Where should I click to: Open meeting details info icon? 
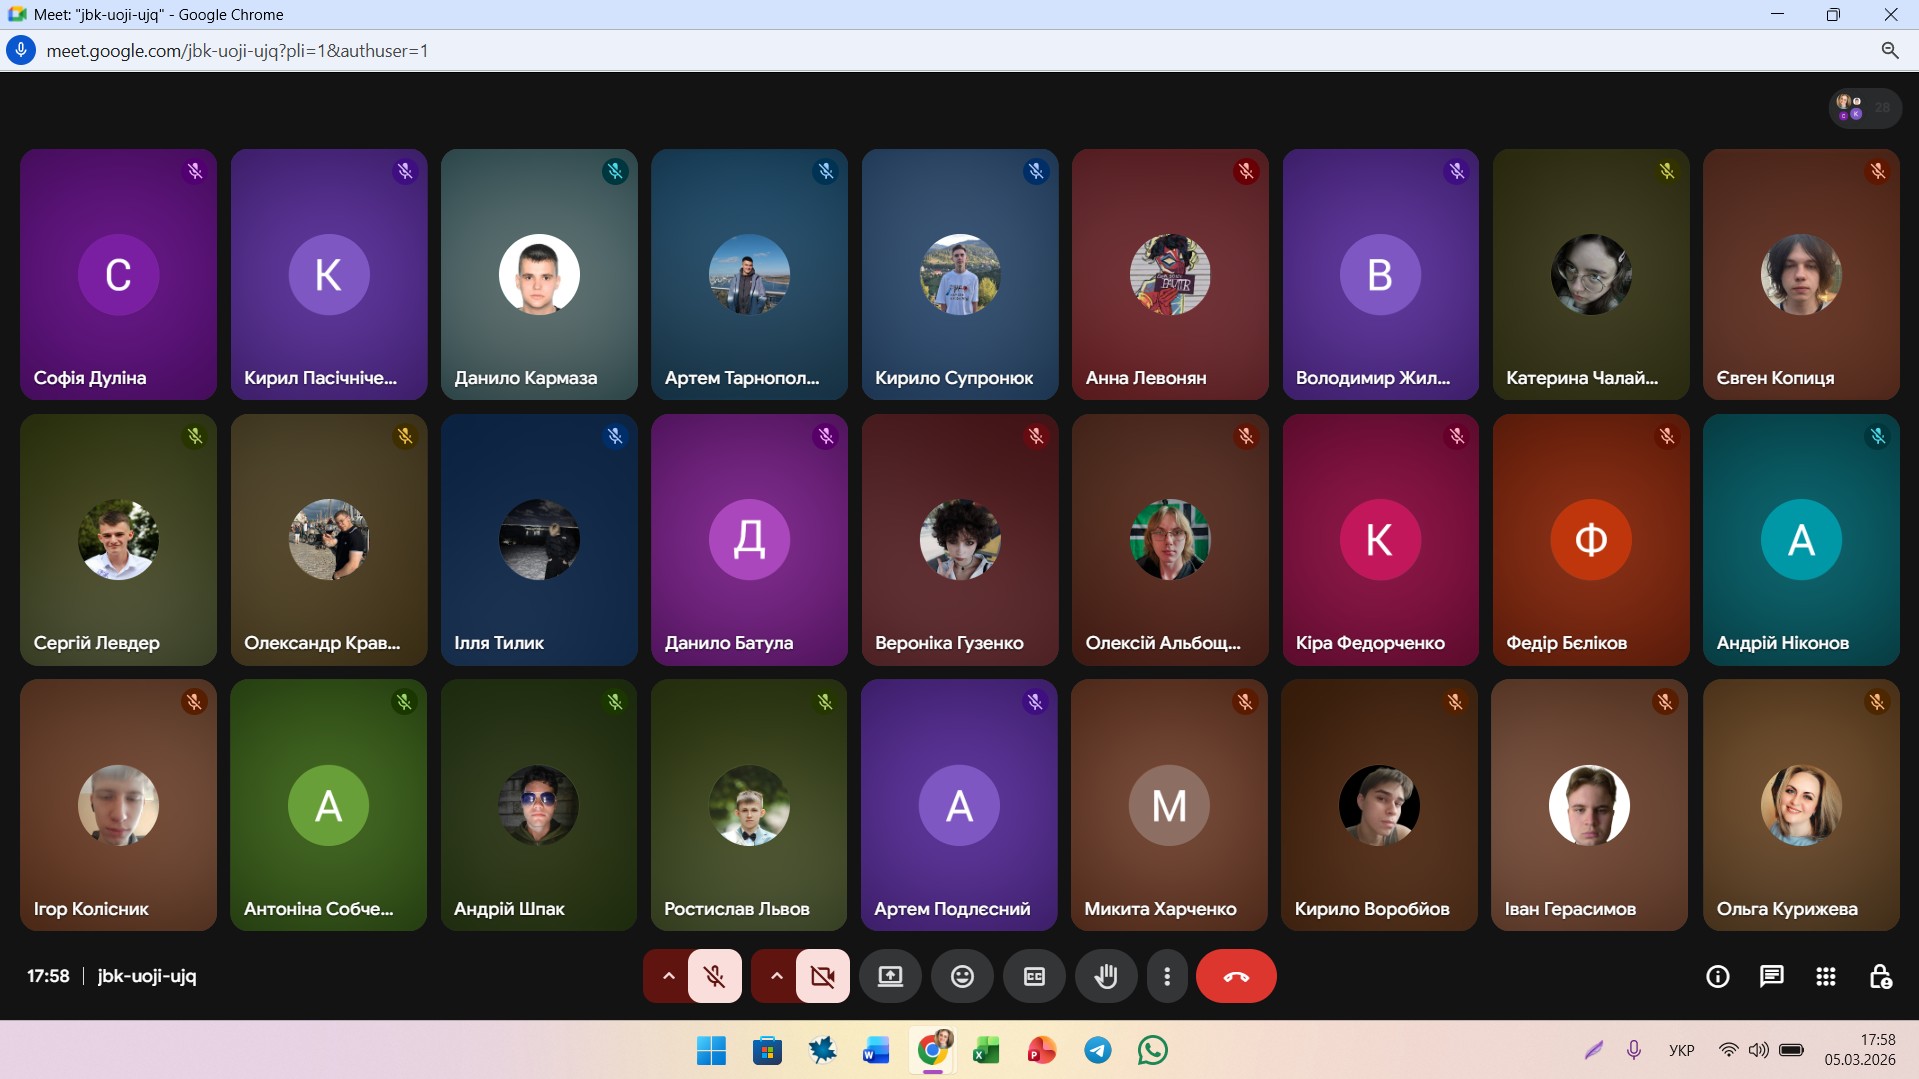point(1717,976)
